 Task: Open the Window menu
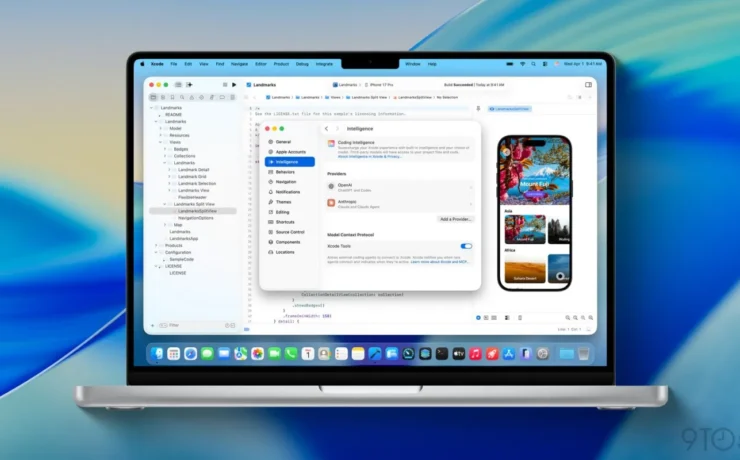click(x=412, y=64)
